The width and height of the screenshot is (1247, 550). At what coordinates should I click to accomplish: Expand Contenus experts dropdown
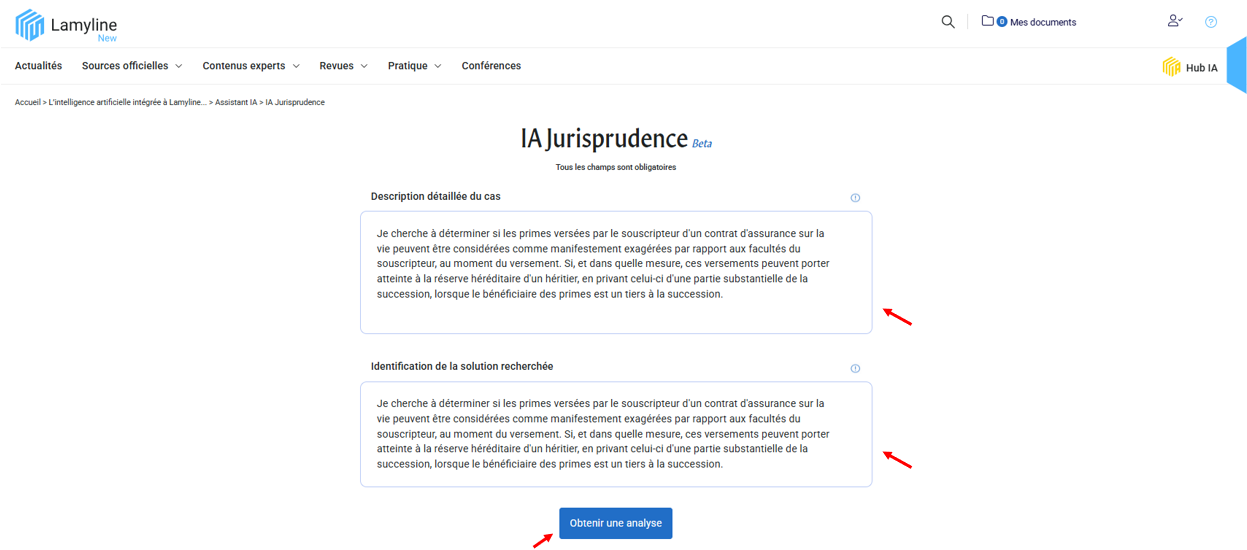[x=251, y=66]
